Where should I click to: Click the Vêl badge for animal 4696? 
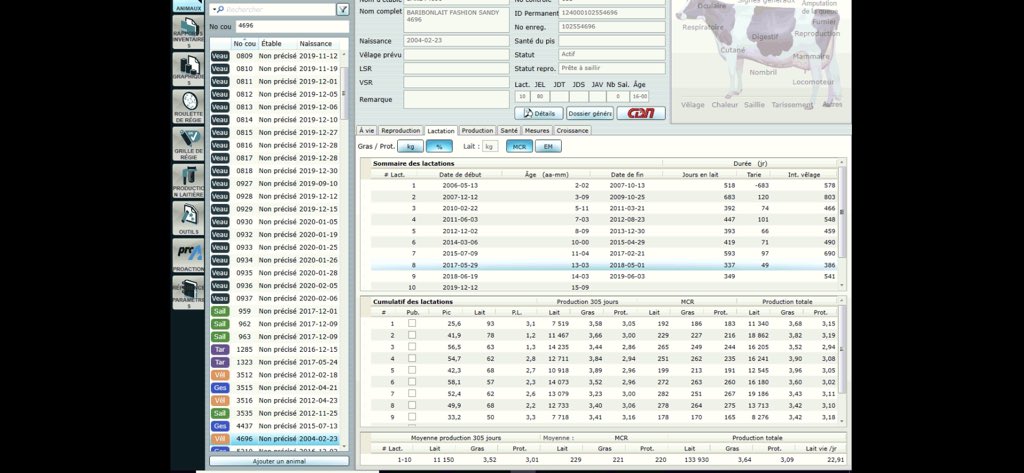(x=220, y=438)
